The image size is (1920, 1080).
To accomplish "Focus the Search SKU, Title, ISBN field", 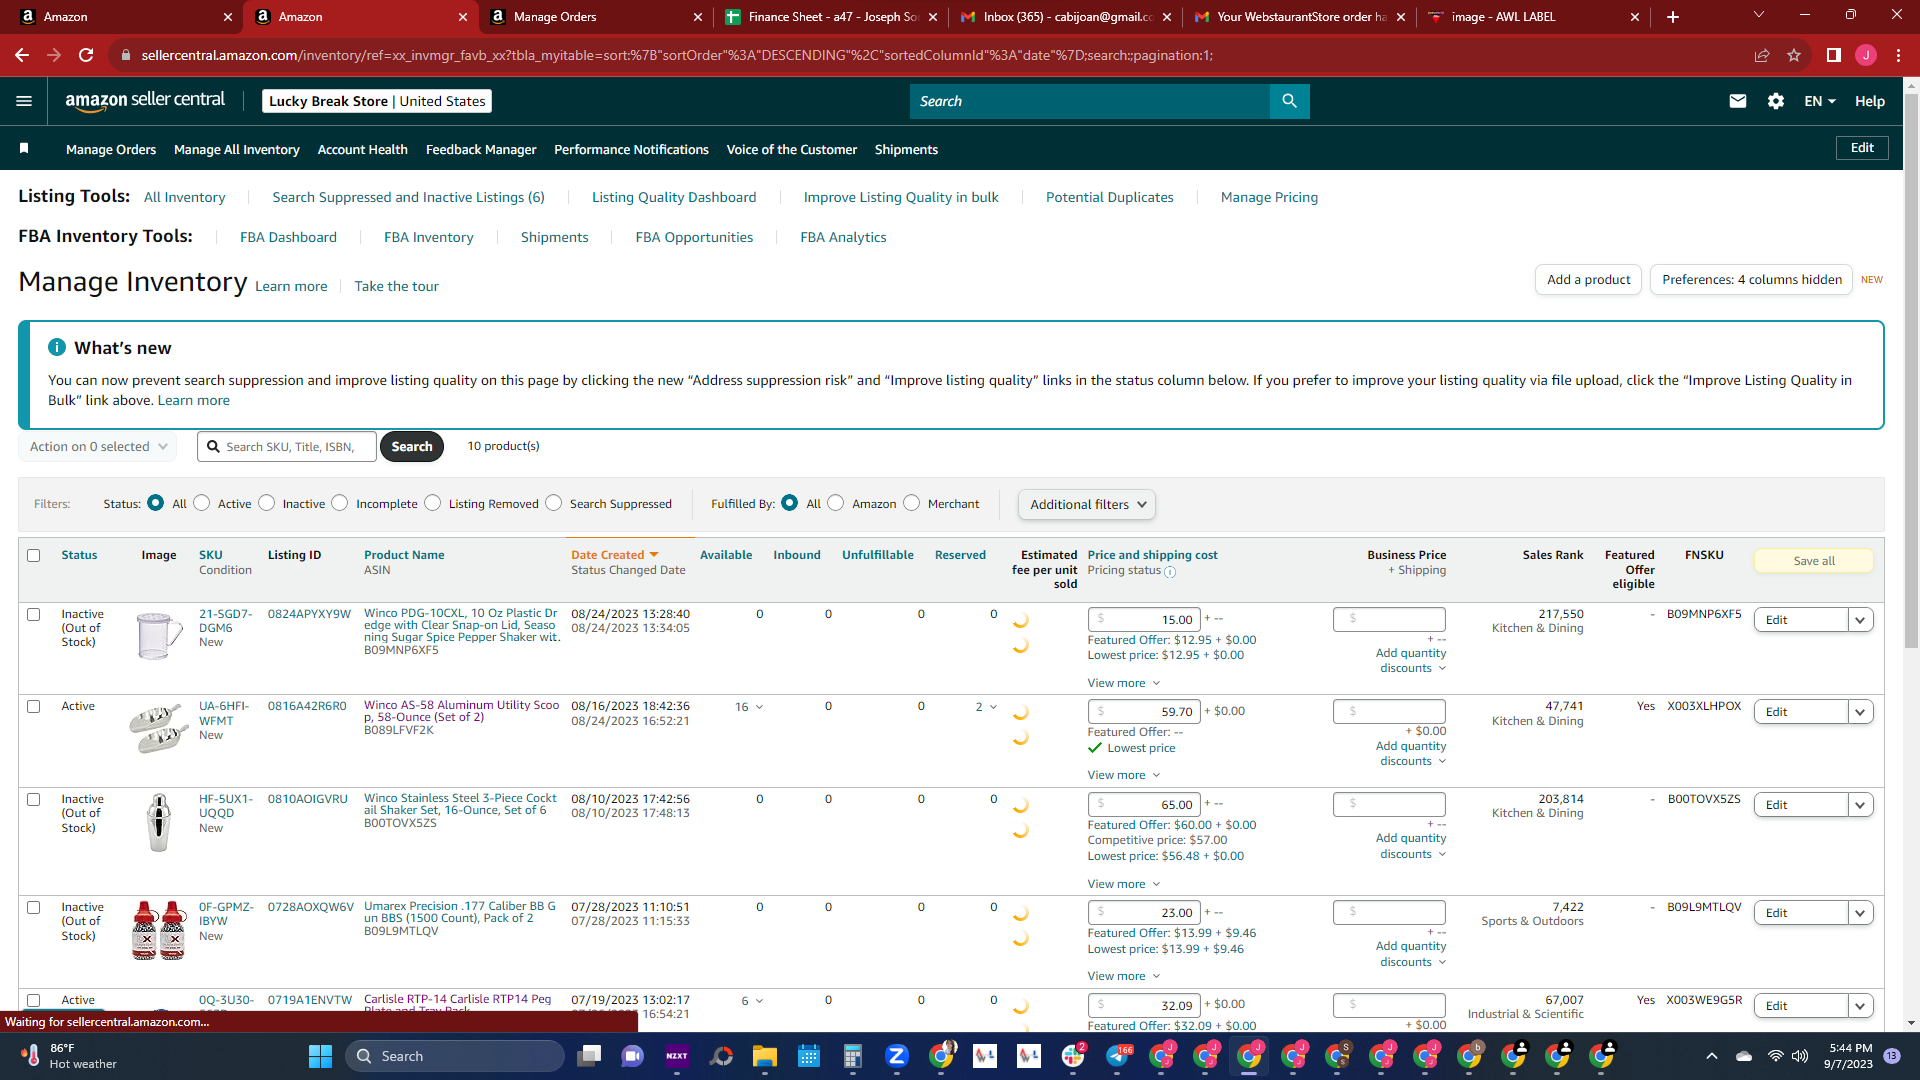I will point(287,447).
